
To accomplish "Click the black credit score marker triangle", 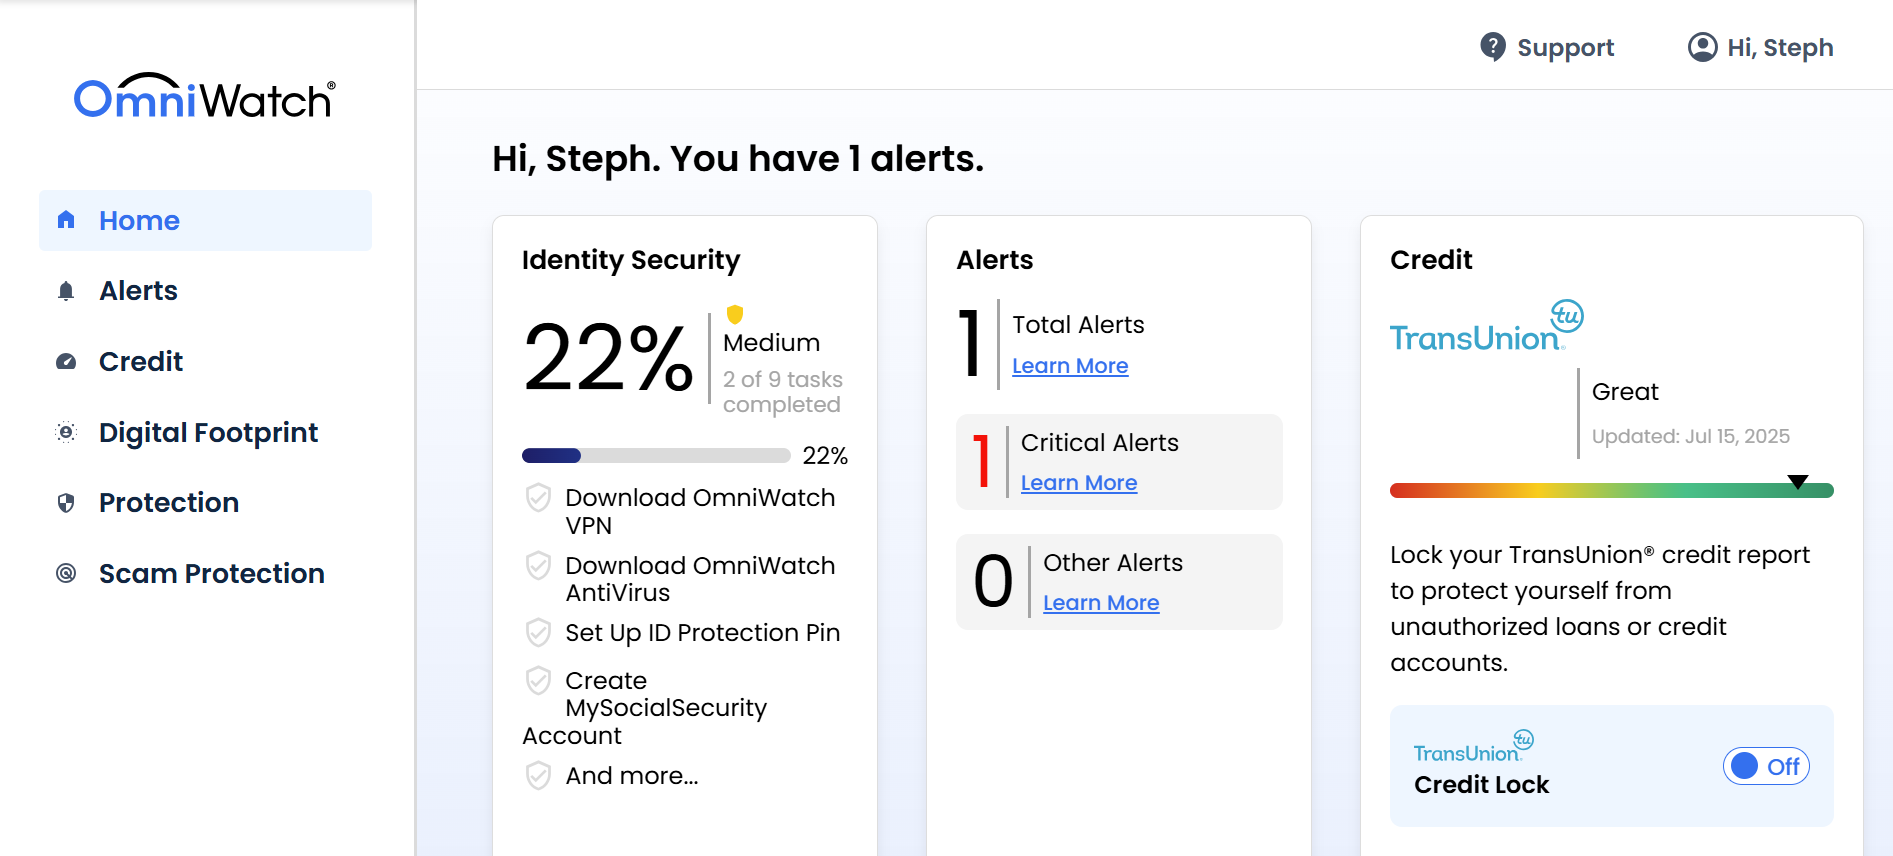I will (1798, 482).
